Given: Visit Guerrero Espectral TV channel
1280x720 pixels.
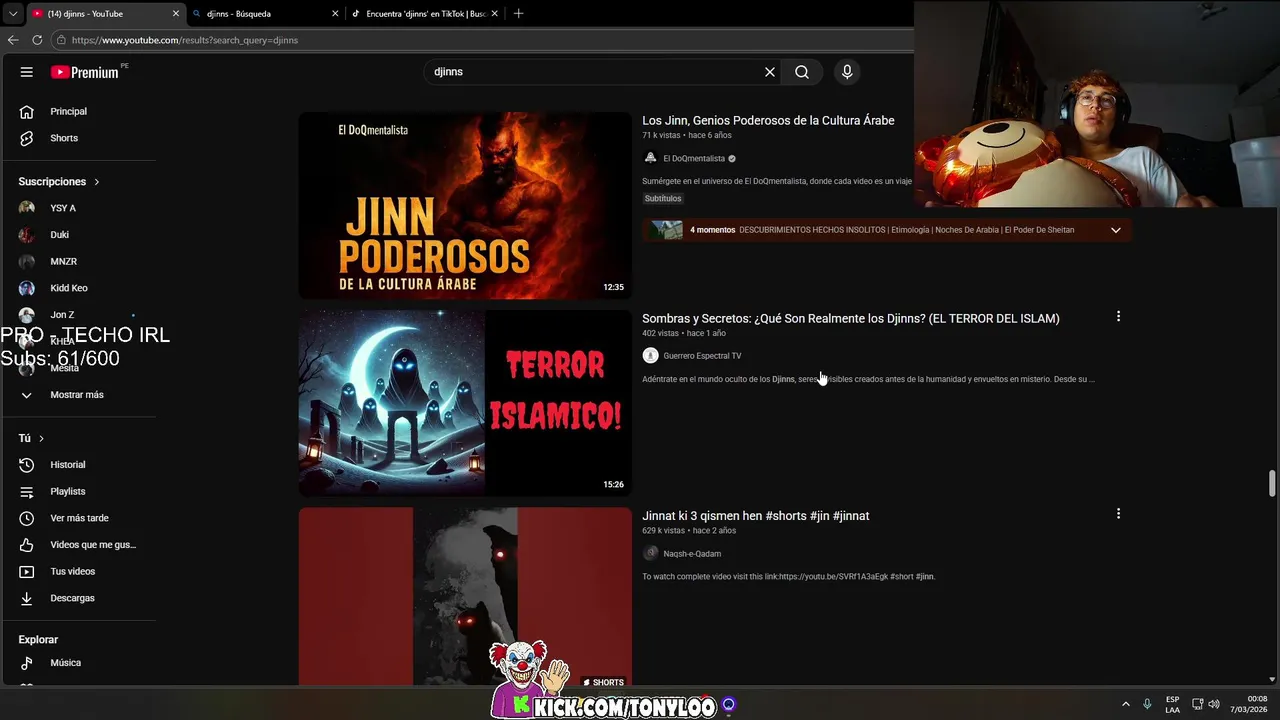Looking at the screenshot, I should click(702, 356).
